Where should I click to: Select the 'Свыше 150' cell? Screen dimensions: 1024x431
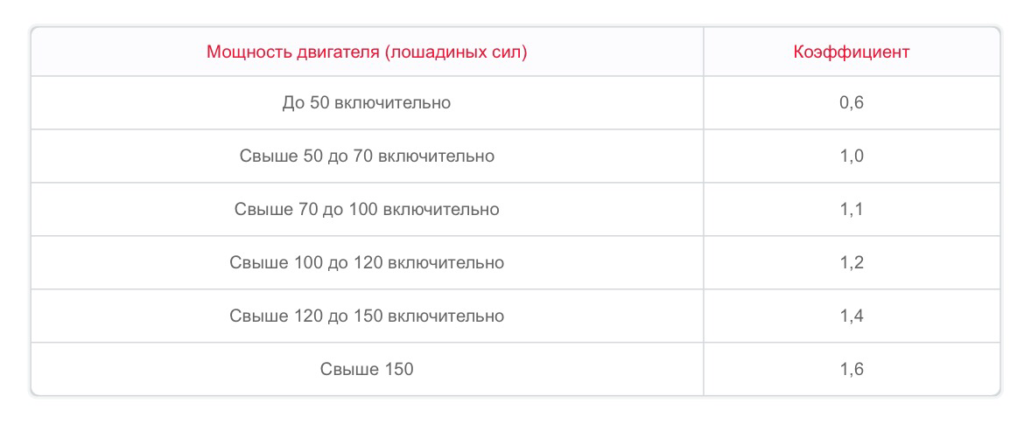(366, 369)
